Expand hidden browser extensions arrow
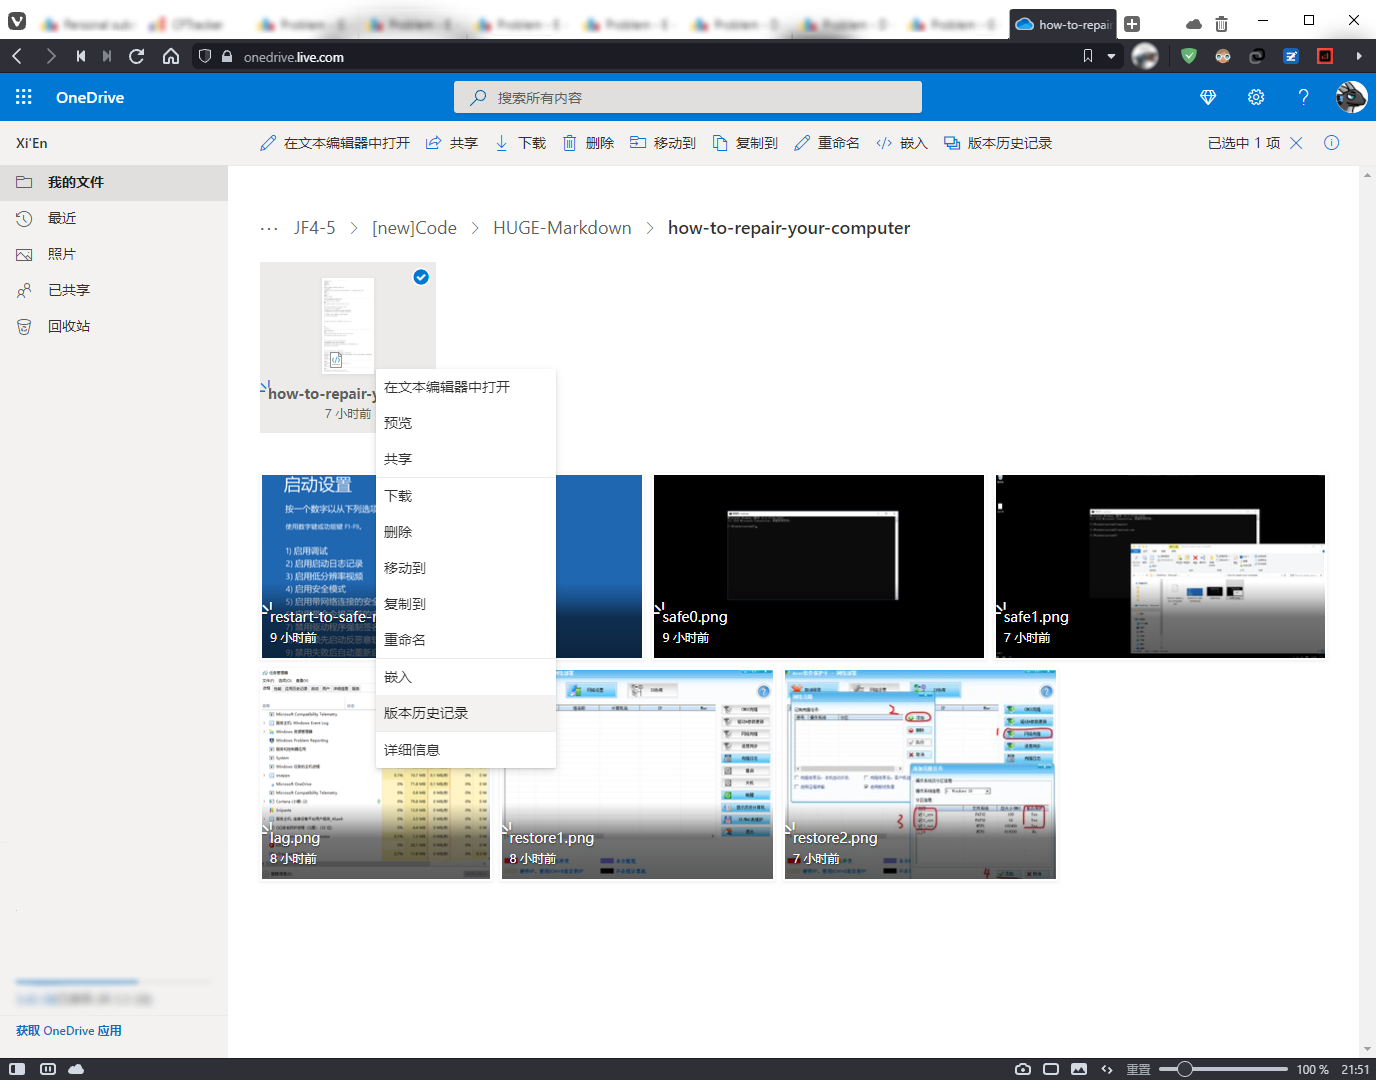This screenshot has height=1080, width=1376. click(1359, 57)
